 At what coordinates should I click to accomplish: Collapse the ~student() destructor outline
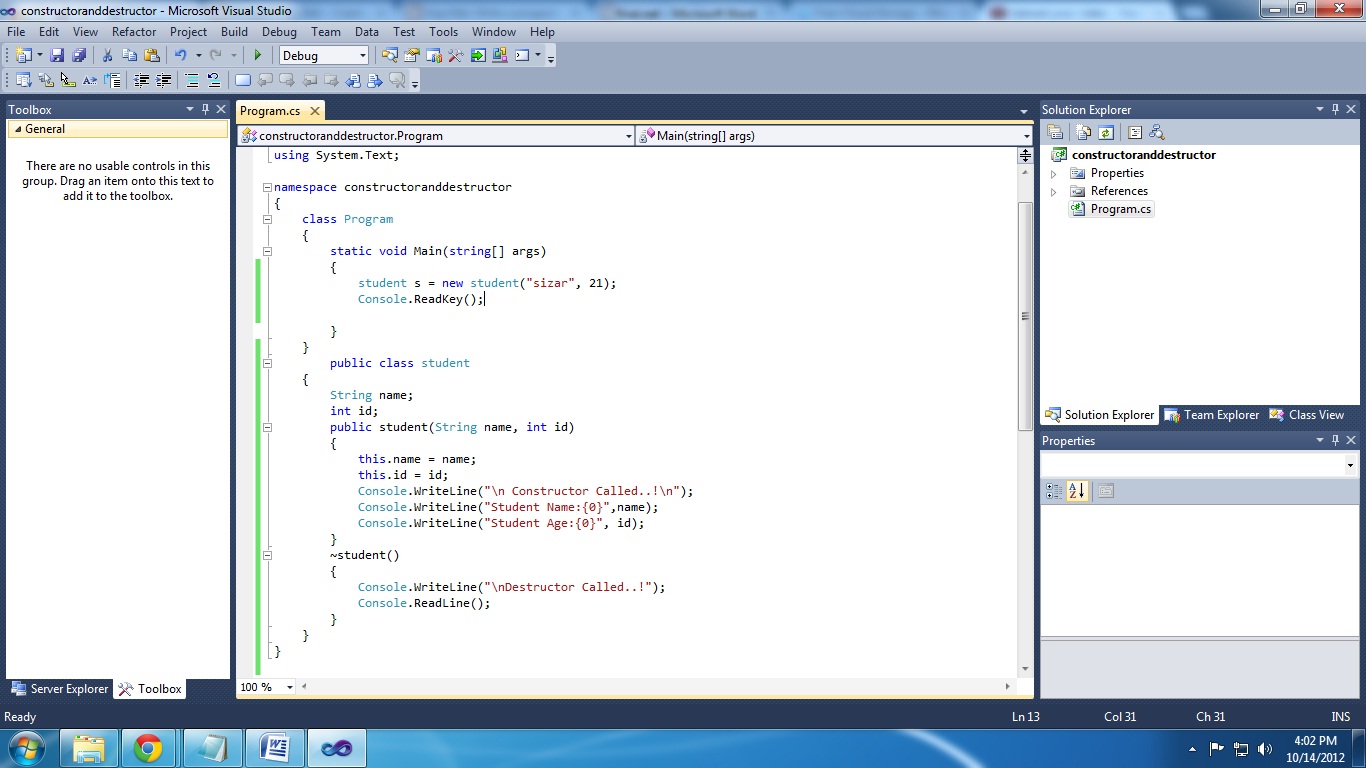tap(267, 555)
